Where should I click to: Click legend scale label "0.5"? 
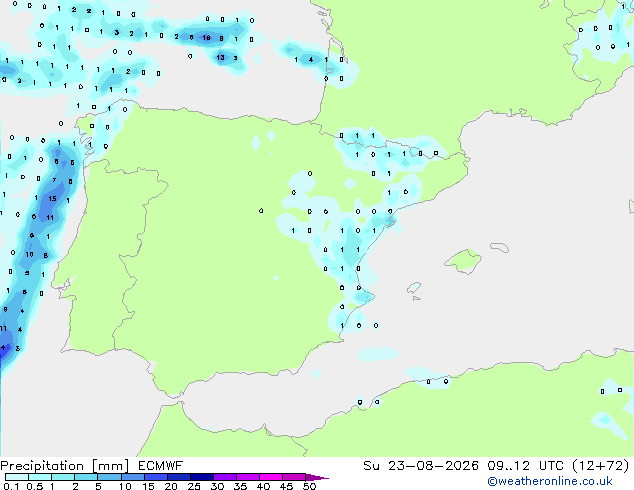(x=35, y=486)
